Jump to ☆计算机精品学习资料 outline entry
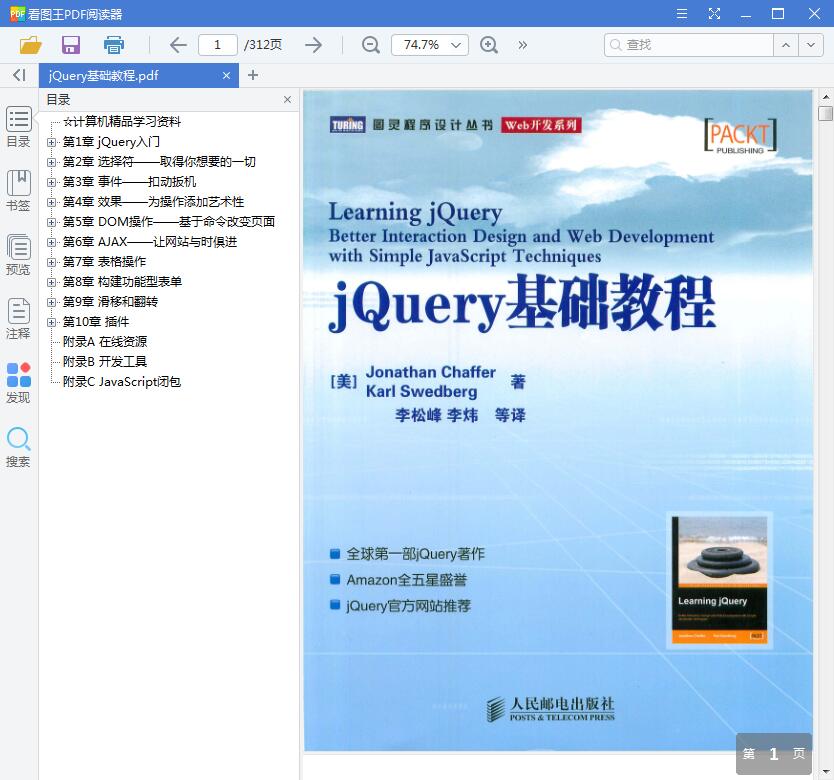The height and width of the screenshot is (780, 834). [122, 122]
